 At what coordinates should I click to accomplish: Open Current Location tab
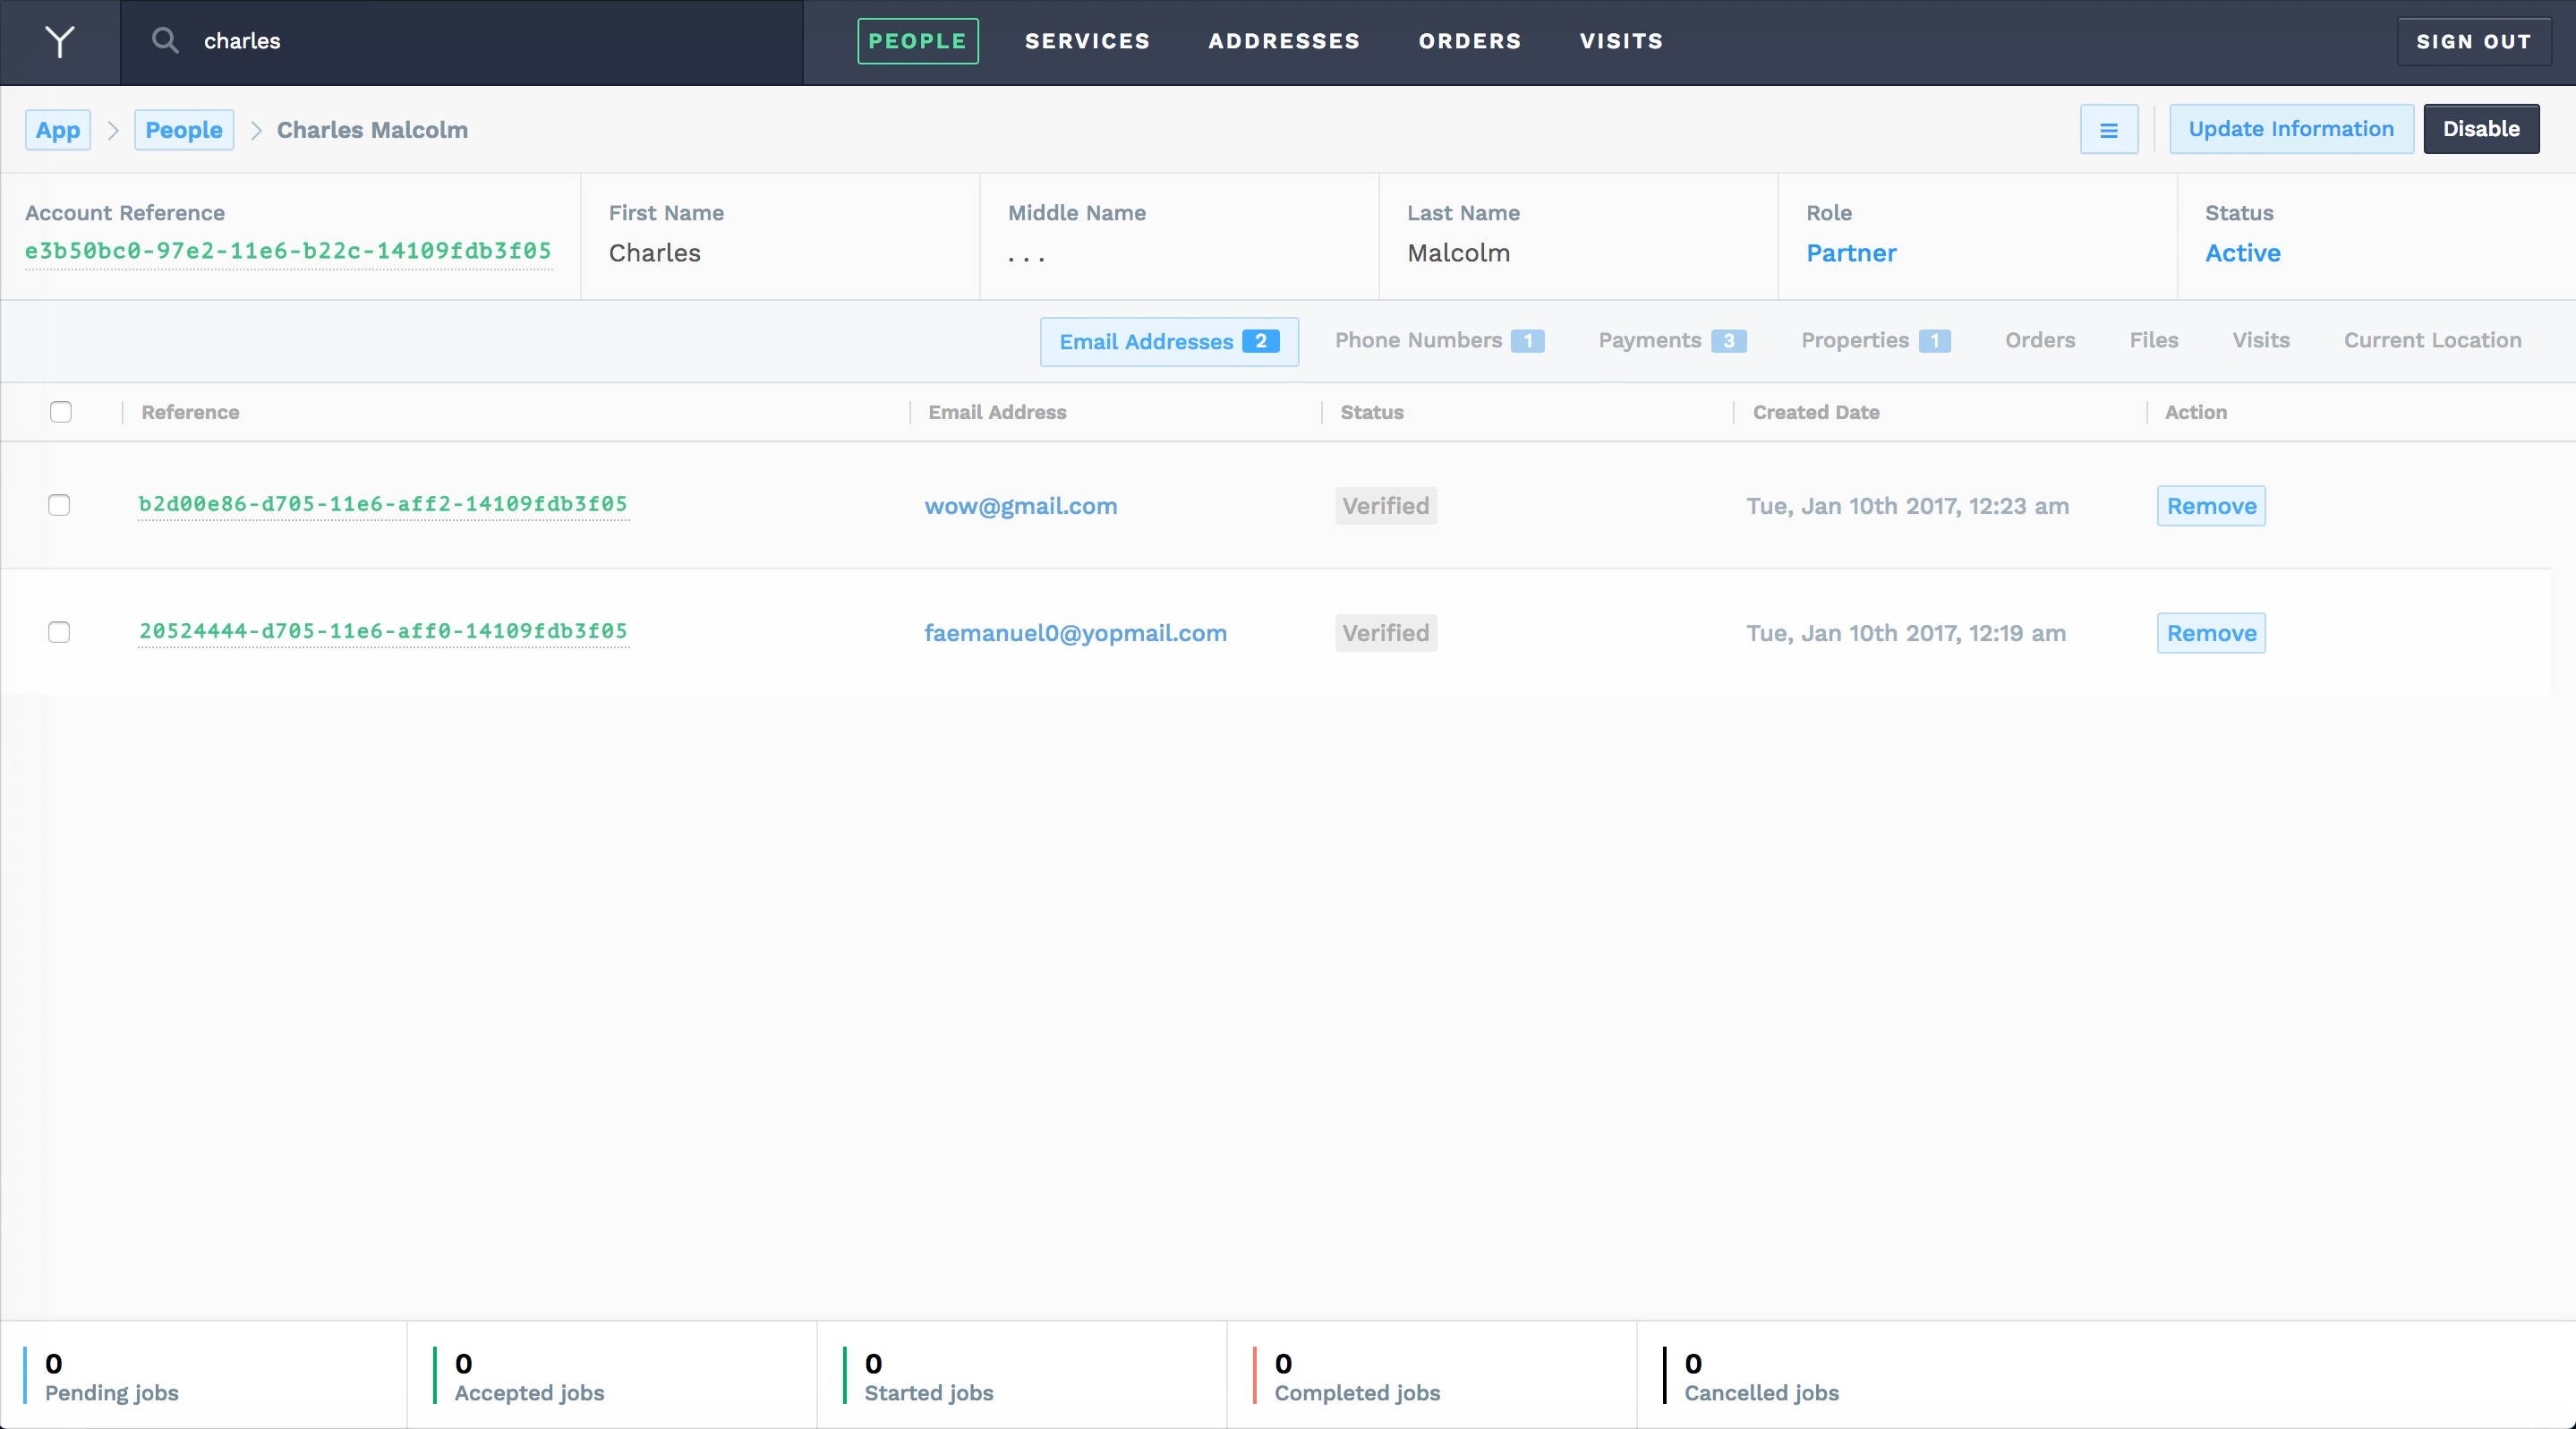point(2434,339)
